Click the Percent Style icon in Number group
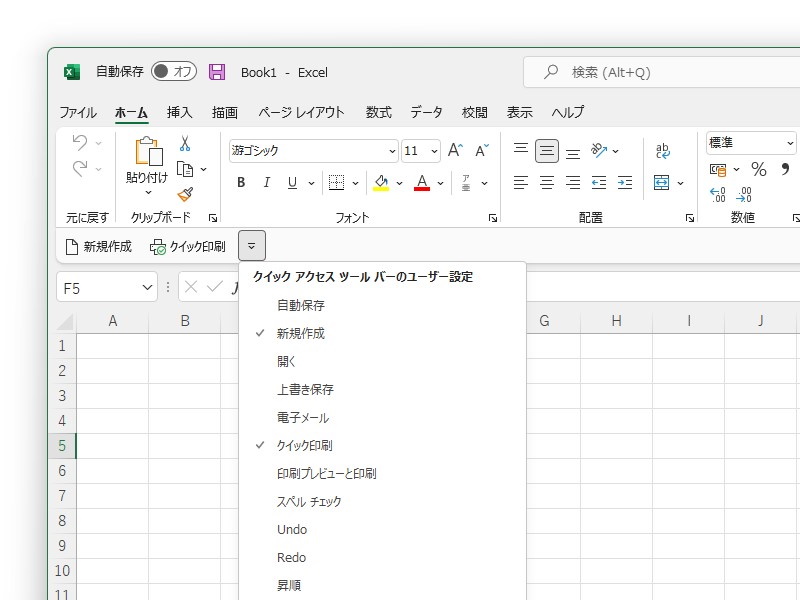The width and height of the screenshot is (800, 600). [758, 167]
